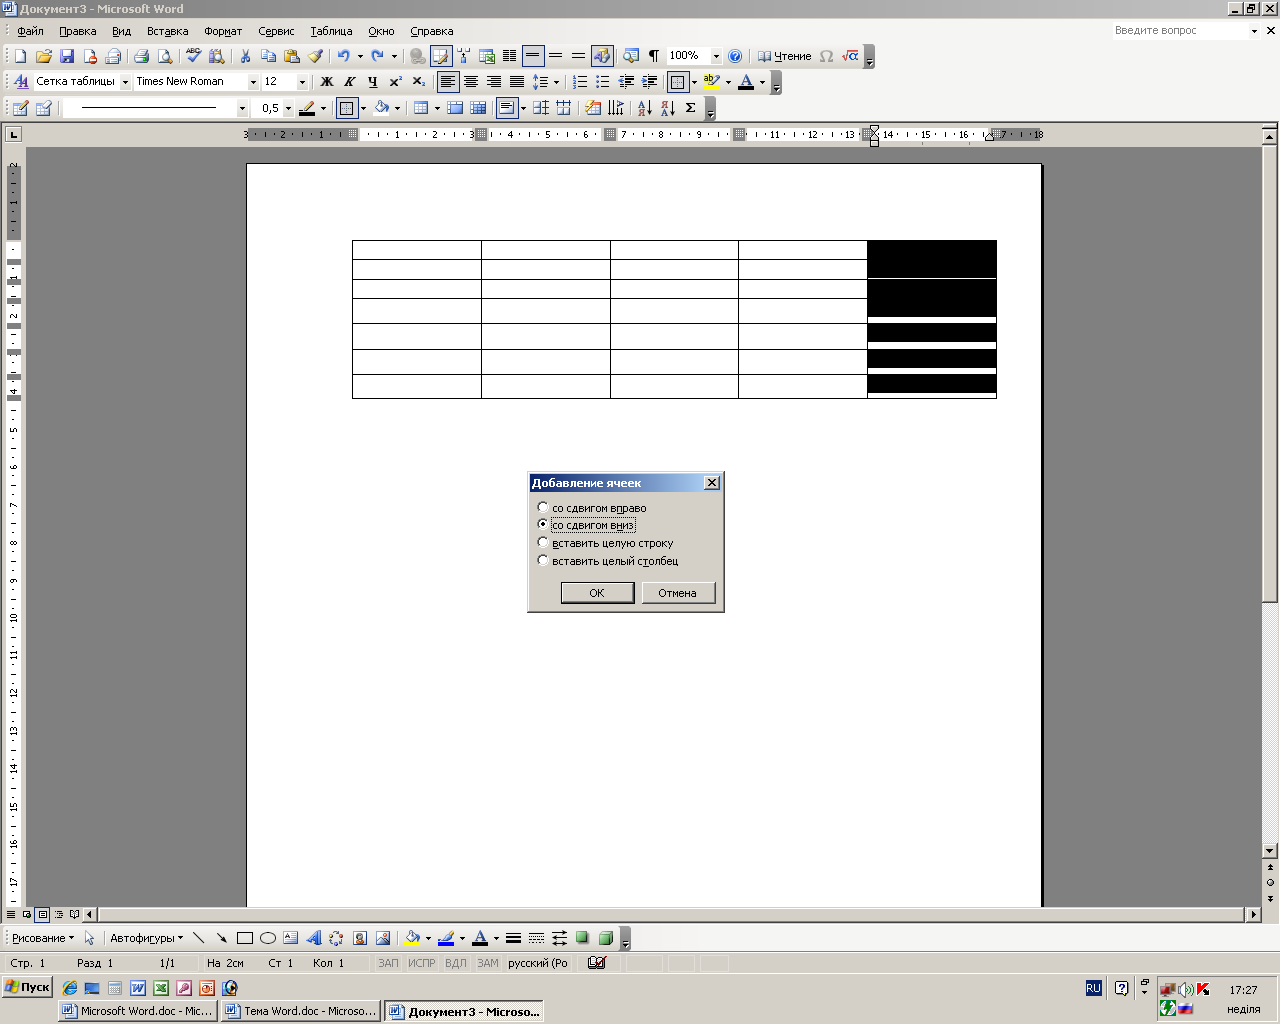This screenshot has width=1280, height=1024.
Task: Run the spelling check (ABC icon)
Action: pyautogui.click(x=193, y=56)
